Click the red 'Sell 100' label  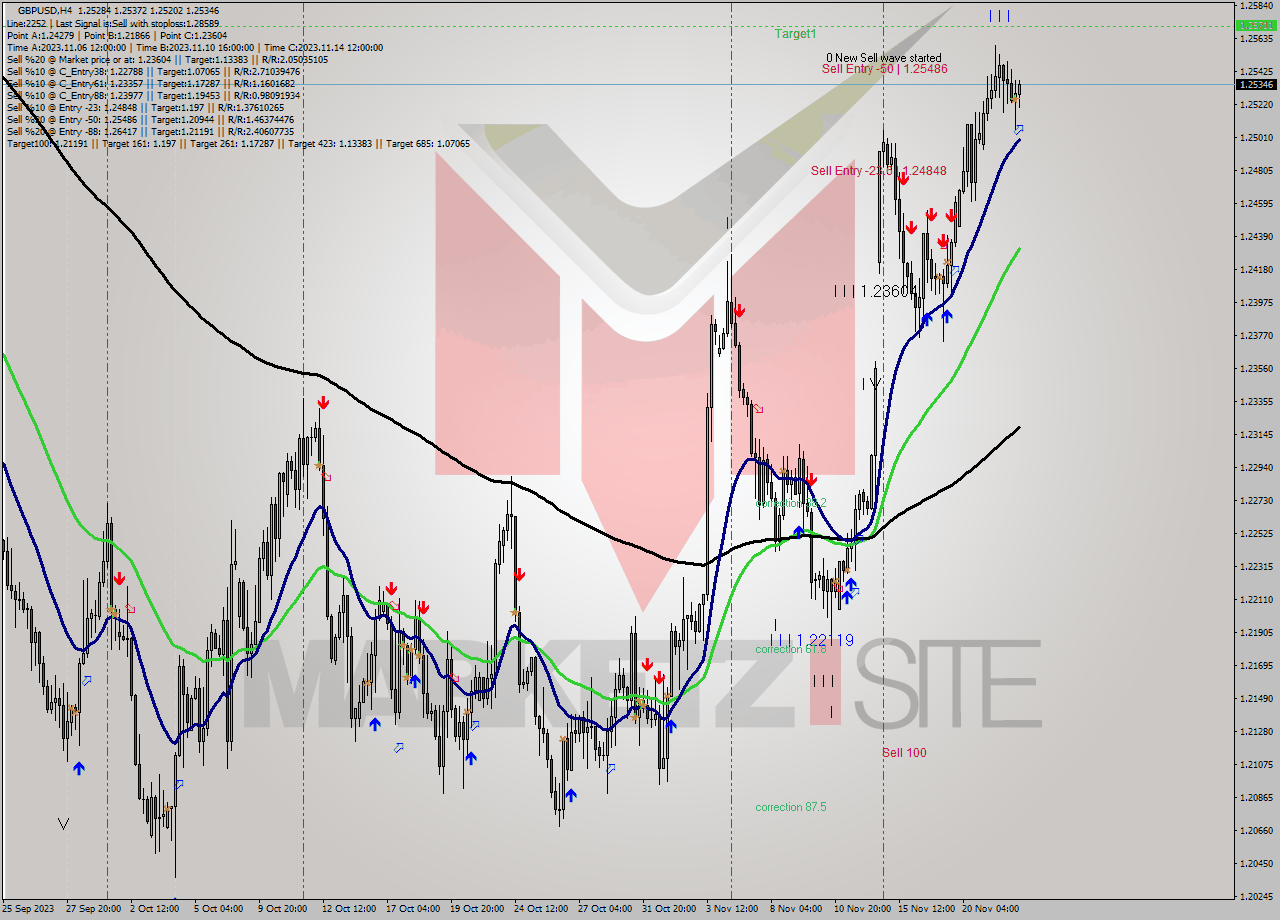[x=904, y=752]
